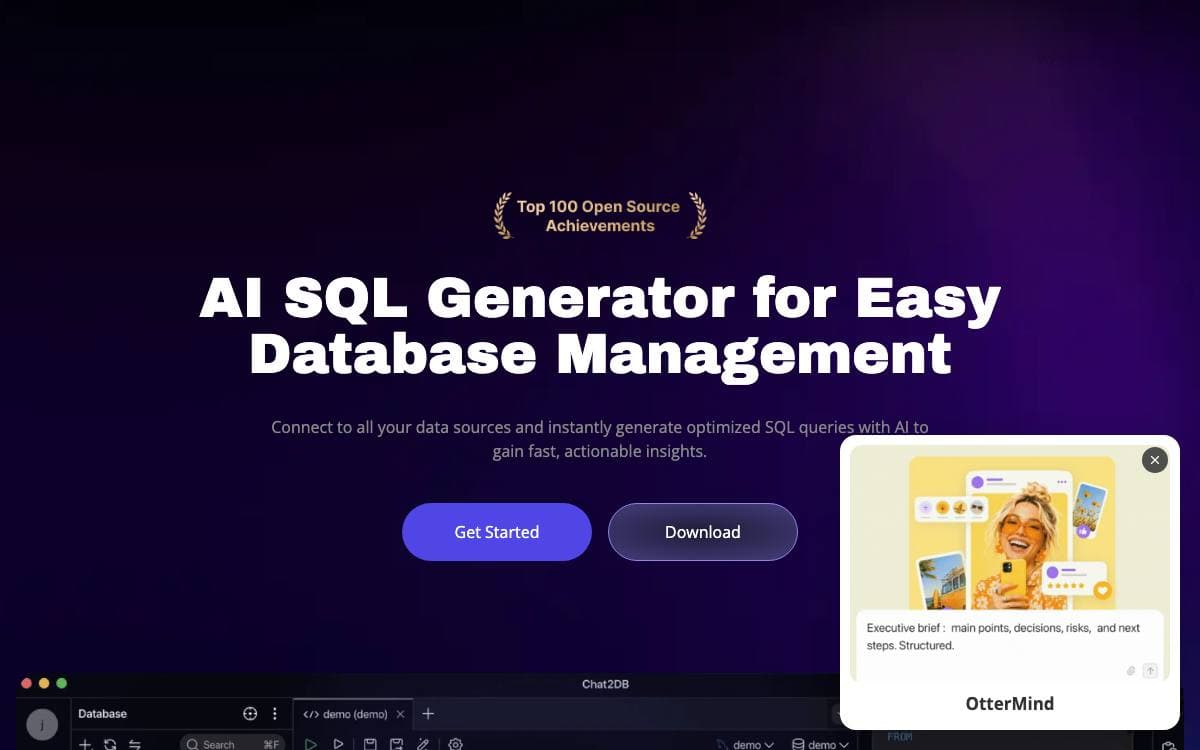Focus the Search field in Database panel

coord(232,744)
